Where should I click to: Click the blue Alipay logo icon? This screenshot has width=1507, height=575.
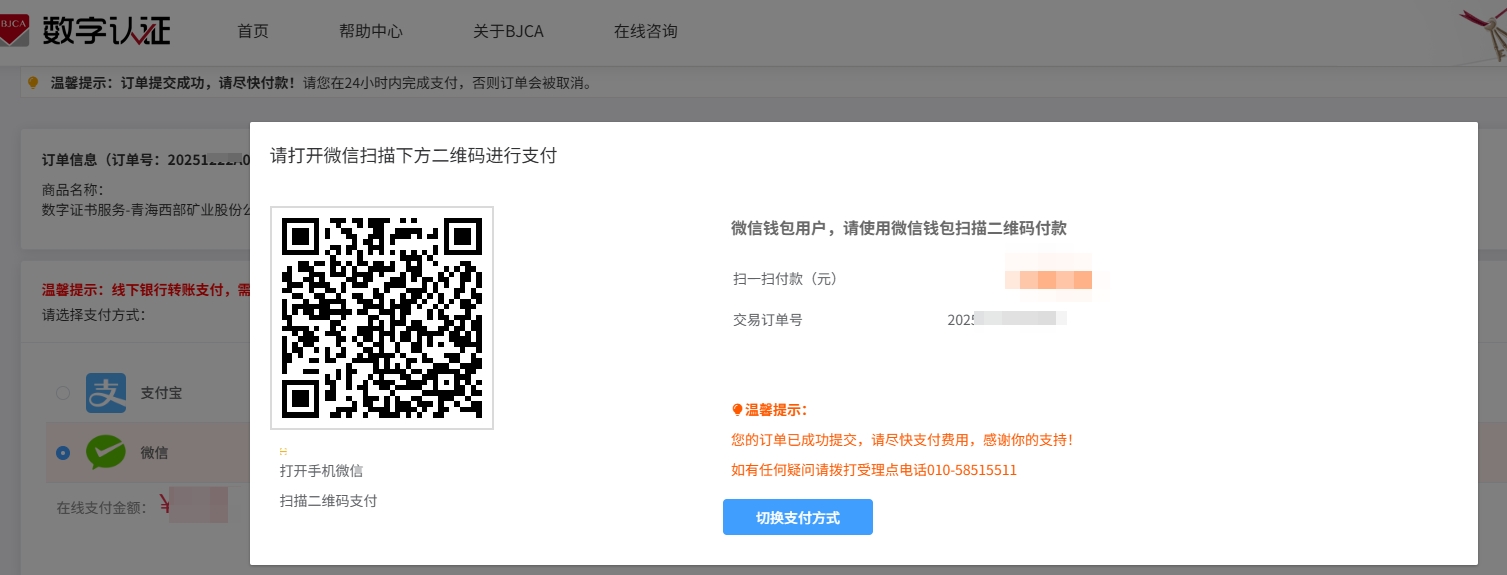click(x=106, y=393)
